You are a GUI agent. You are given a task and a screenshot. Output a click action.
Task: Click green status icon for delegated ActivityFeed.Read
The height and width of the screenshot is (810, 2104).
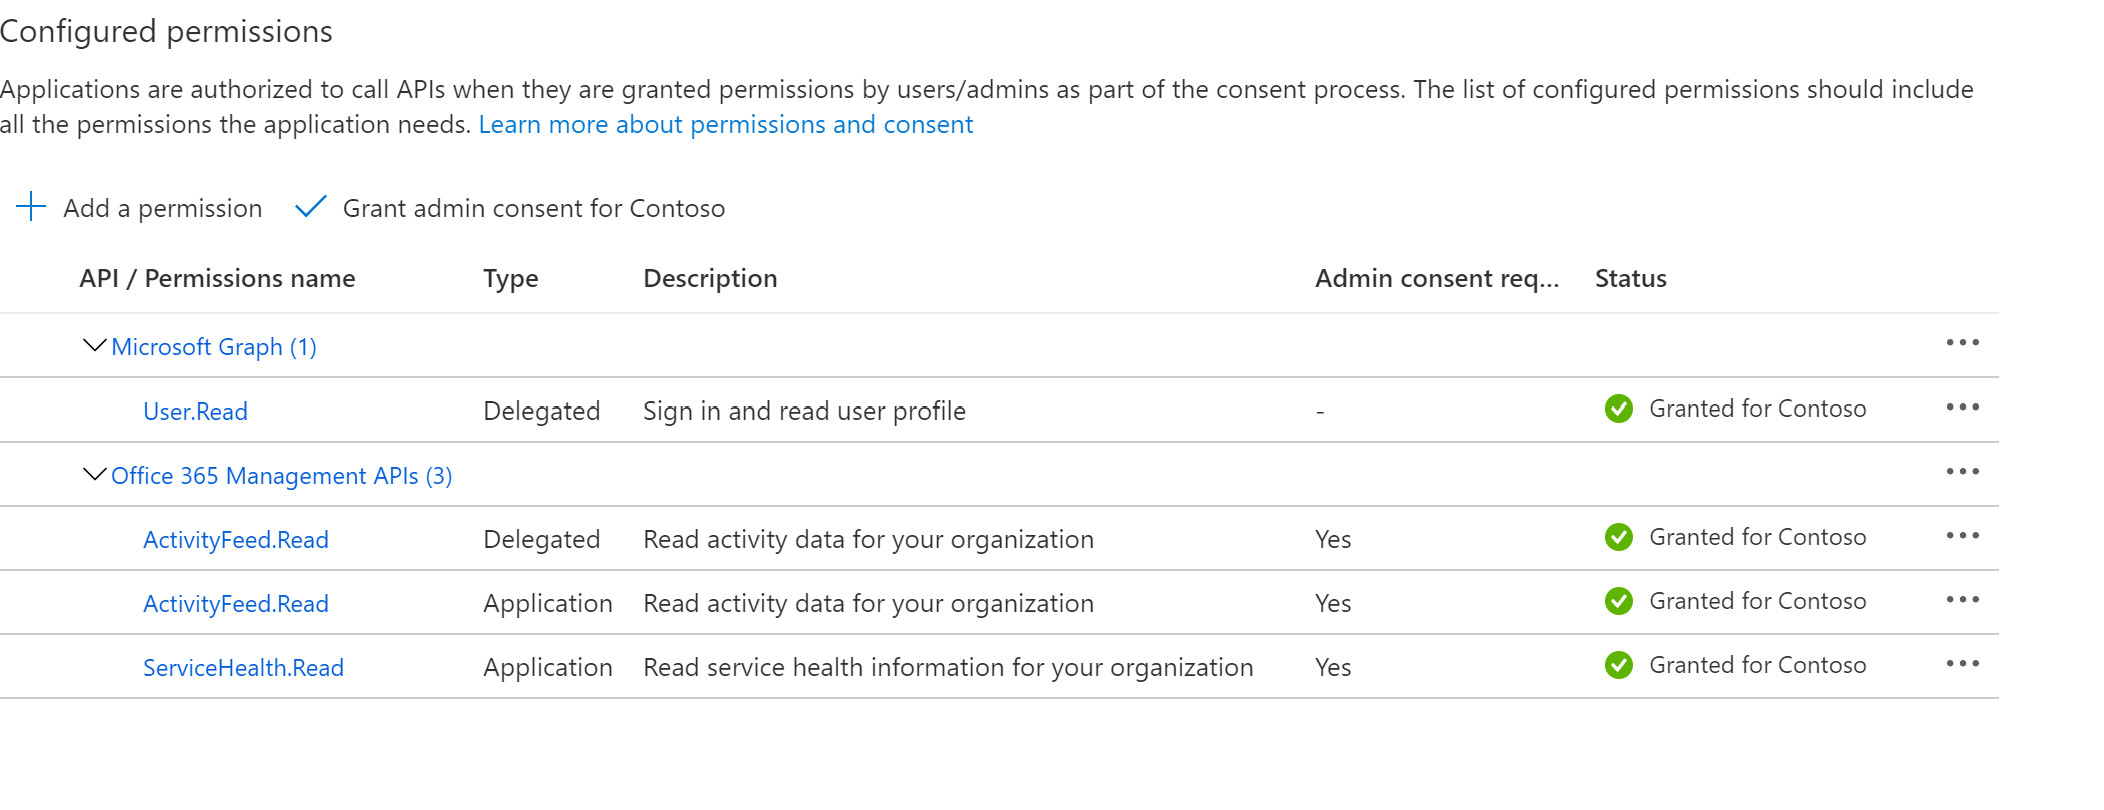pos(1619,537)
